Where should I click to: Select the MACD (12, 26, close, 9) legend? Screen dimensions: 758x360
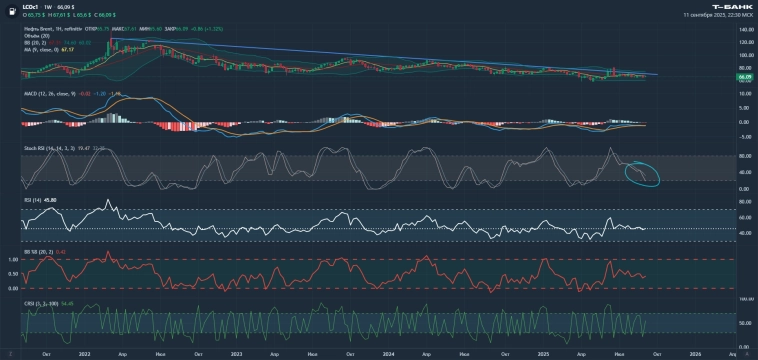click(49, 93)
